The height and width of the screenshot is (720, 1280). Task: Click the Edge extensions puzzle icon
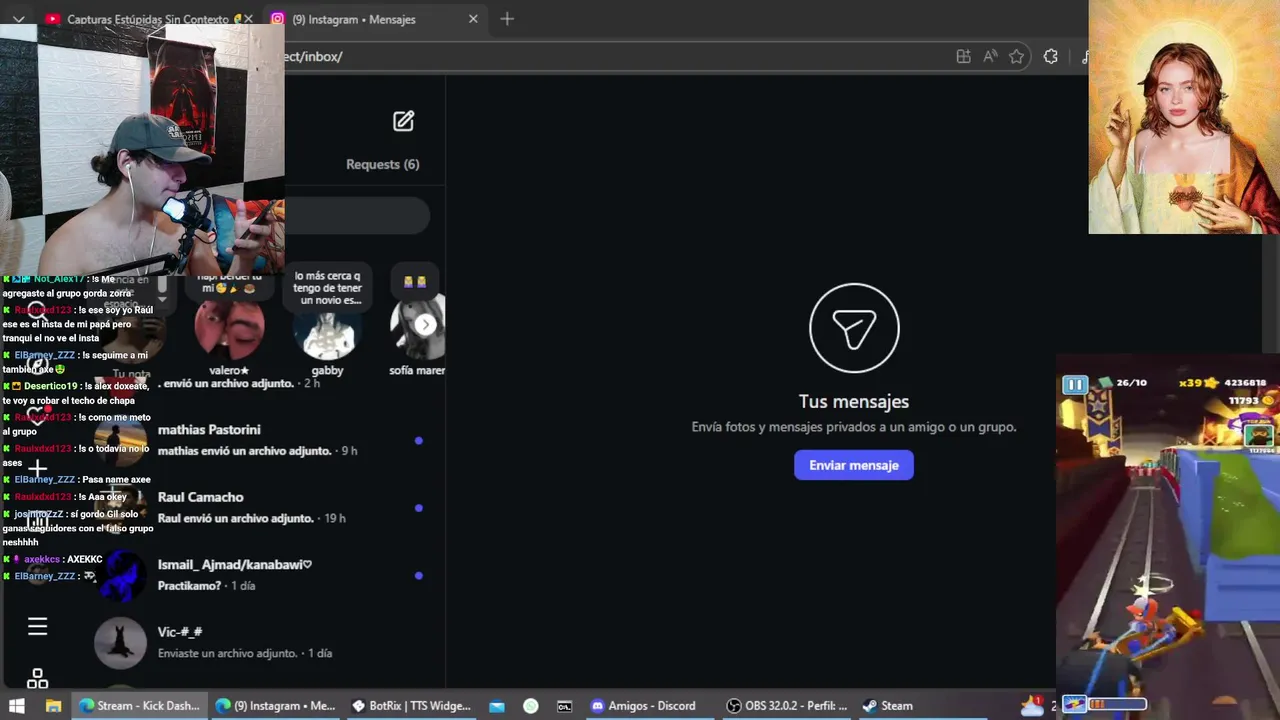point(1050,57)
